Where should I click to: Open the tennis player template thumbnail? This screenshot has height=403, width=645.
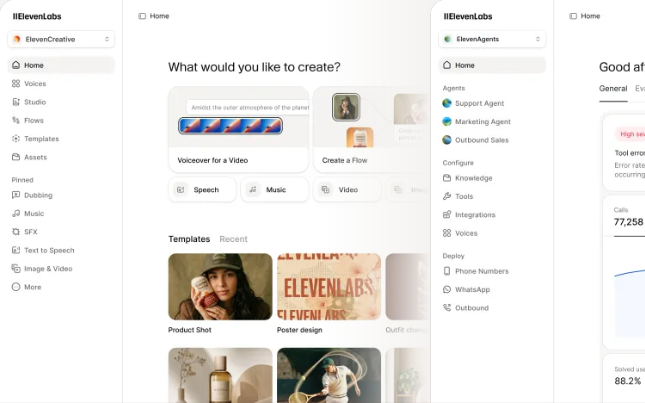[329, 375]
